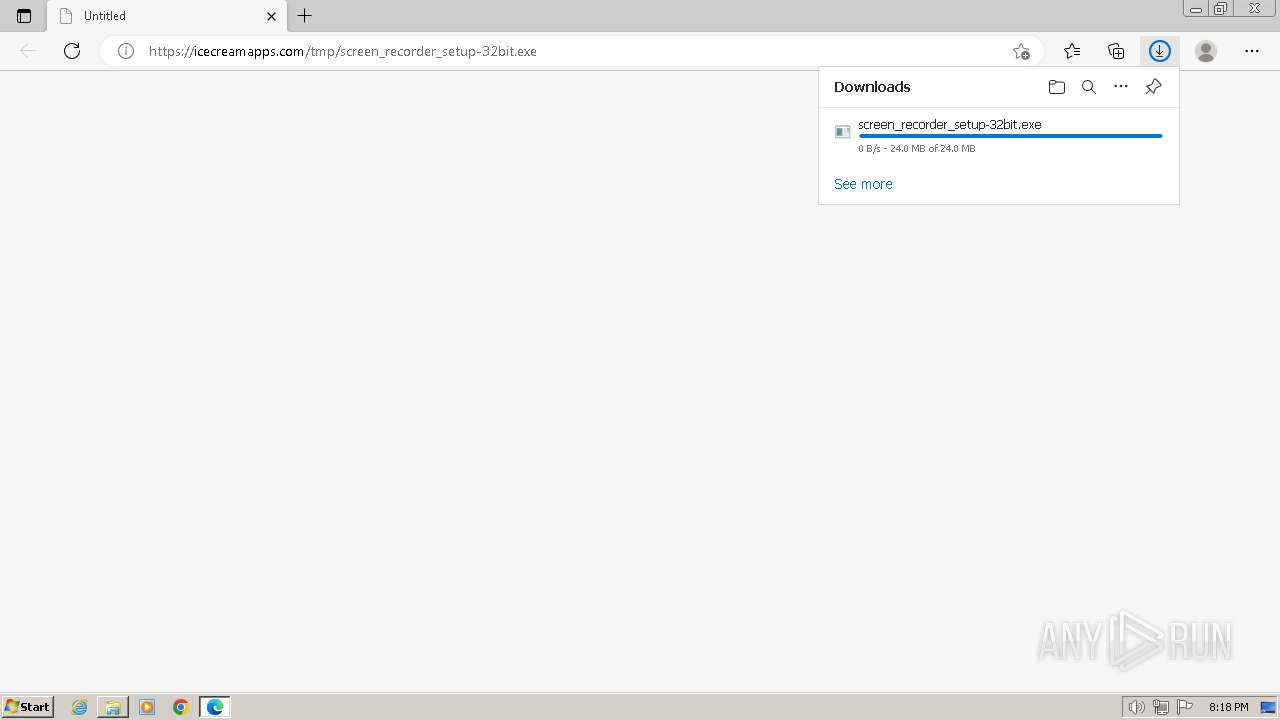The image size is (1280, 720).
Task: Open browser Settings and more menu
Action: coord(1252,51)
